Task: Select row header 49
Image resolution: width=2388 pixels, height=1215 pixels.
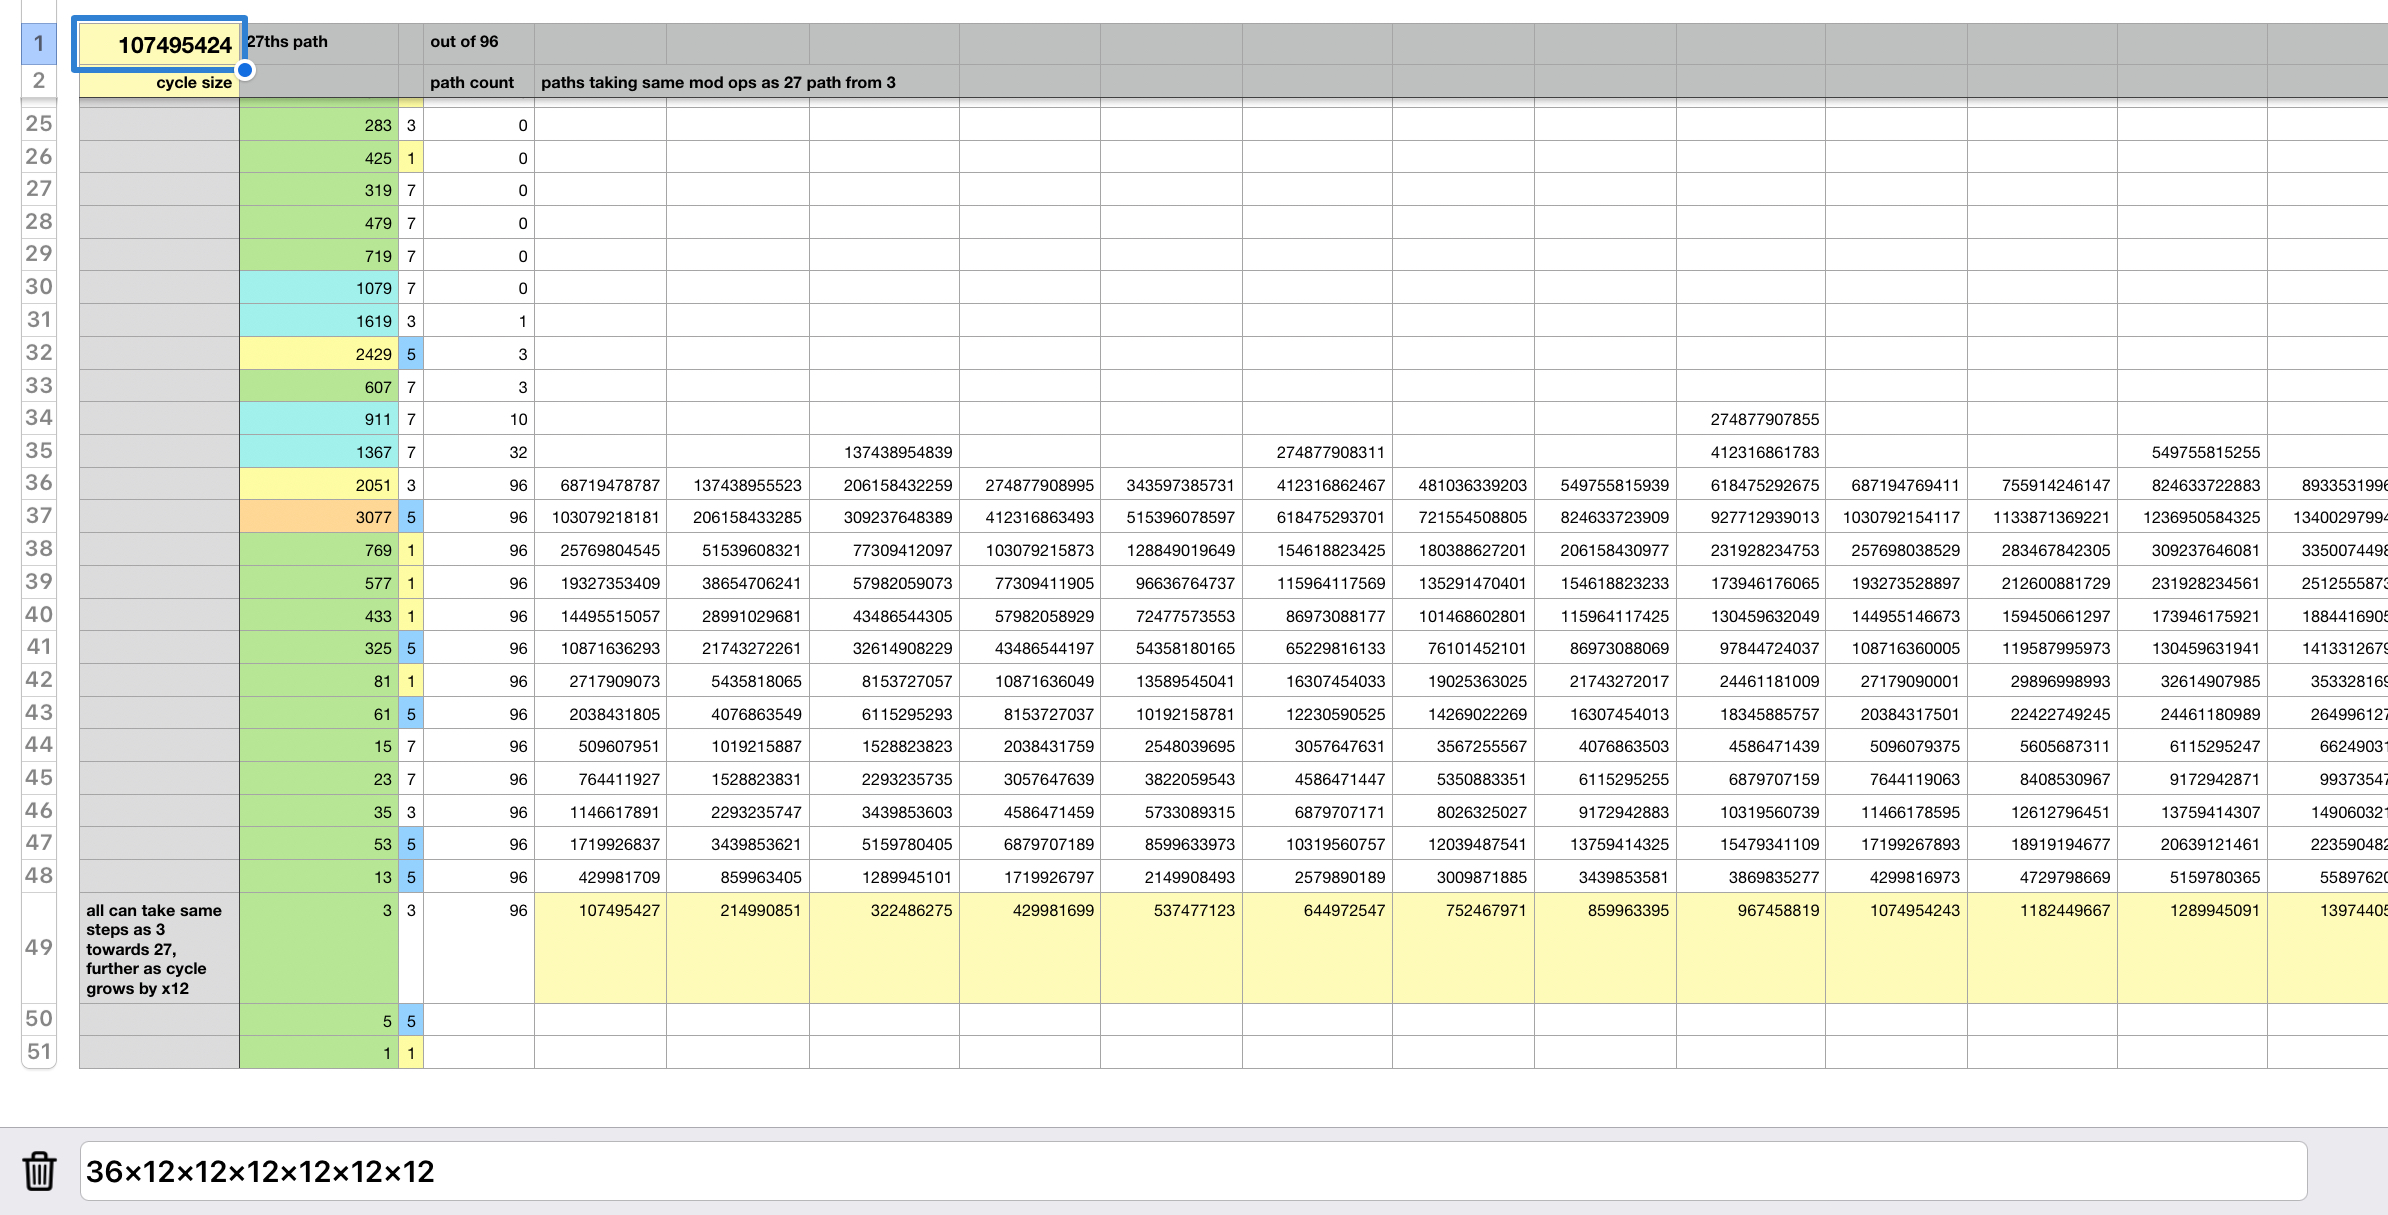Action: click(x=39, y=947)
